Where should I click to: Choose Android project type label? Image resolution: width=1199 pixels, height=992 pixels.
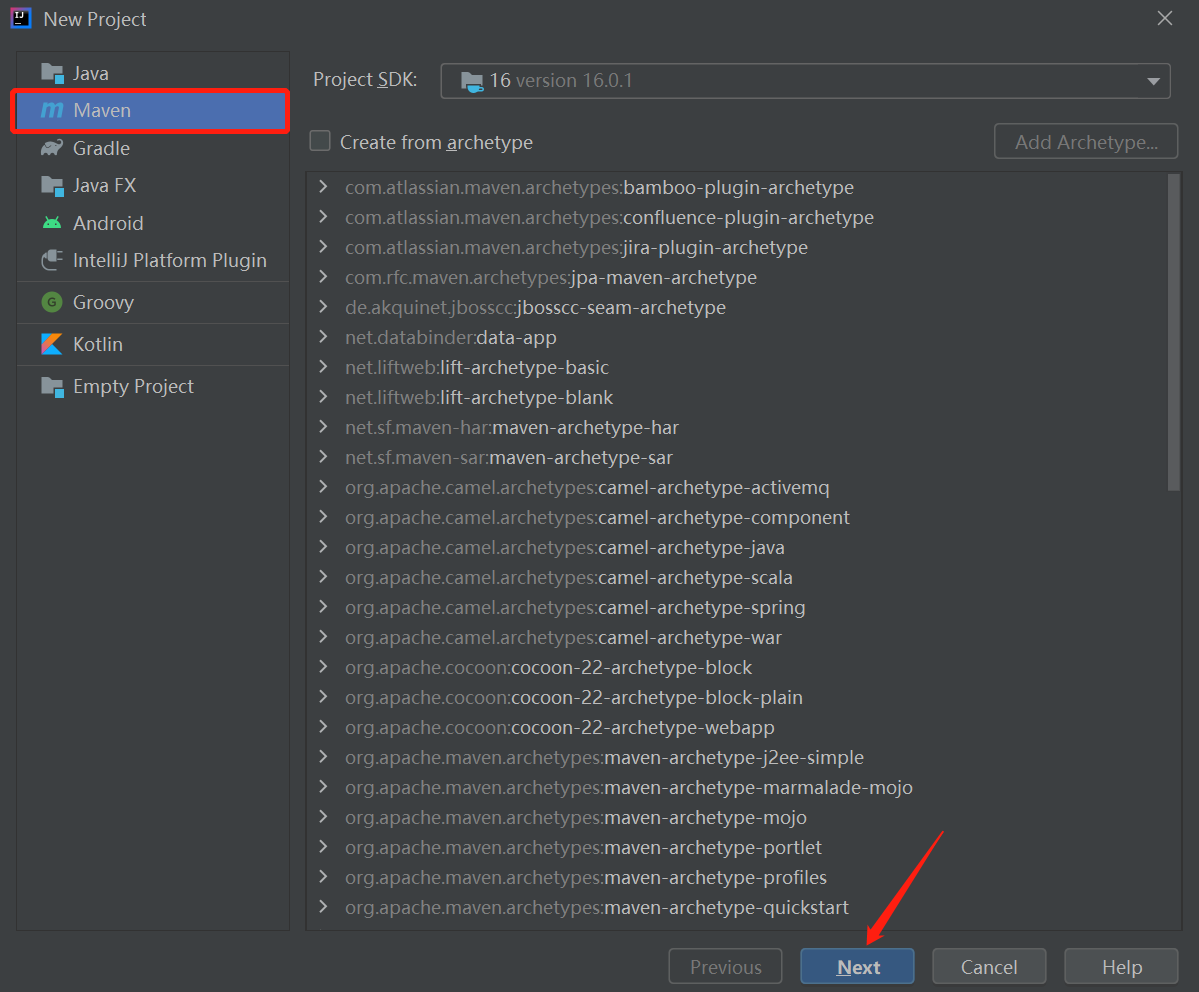click(108, 223)
